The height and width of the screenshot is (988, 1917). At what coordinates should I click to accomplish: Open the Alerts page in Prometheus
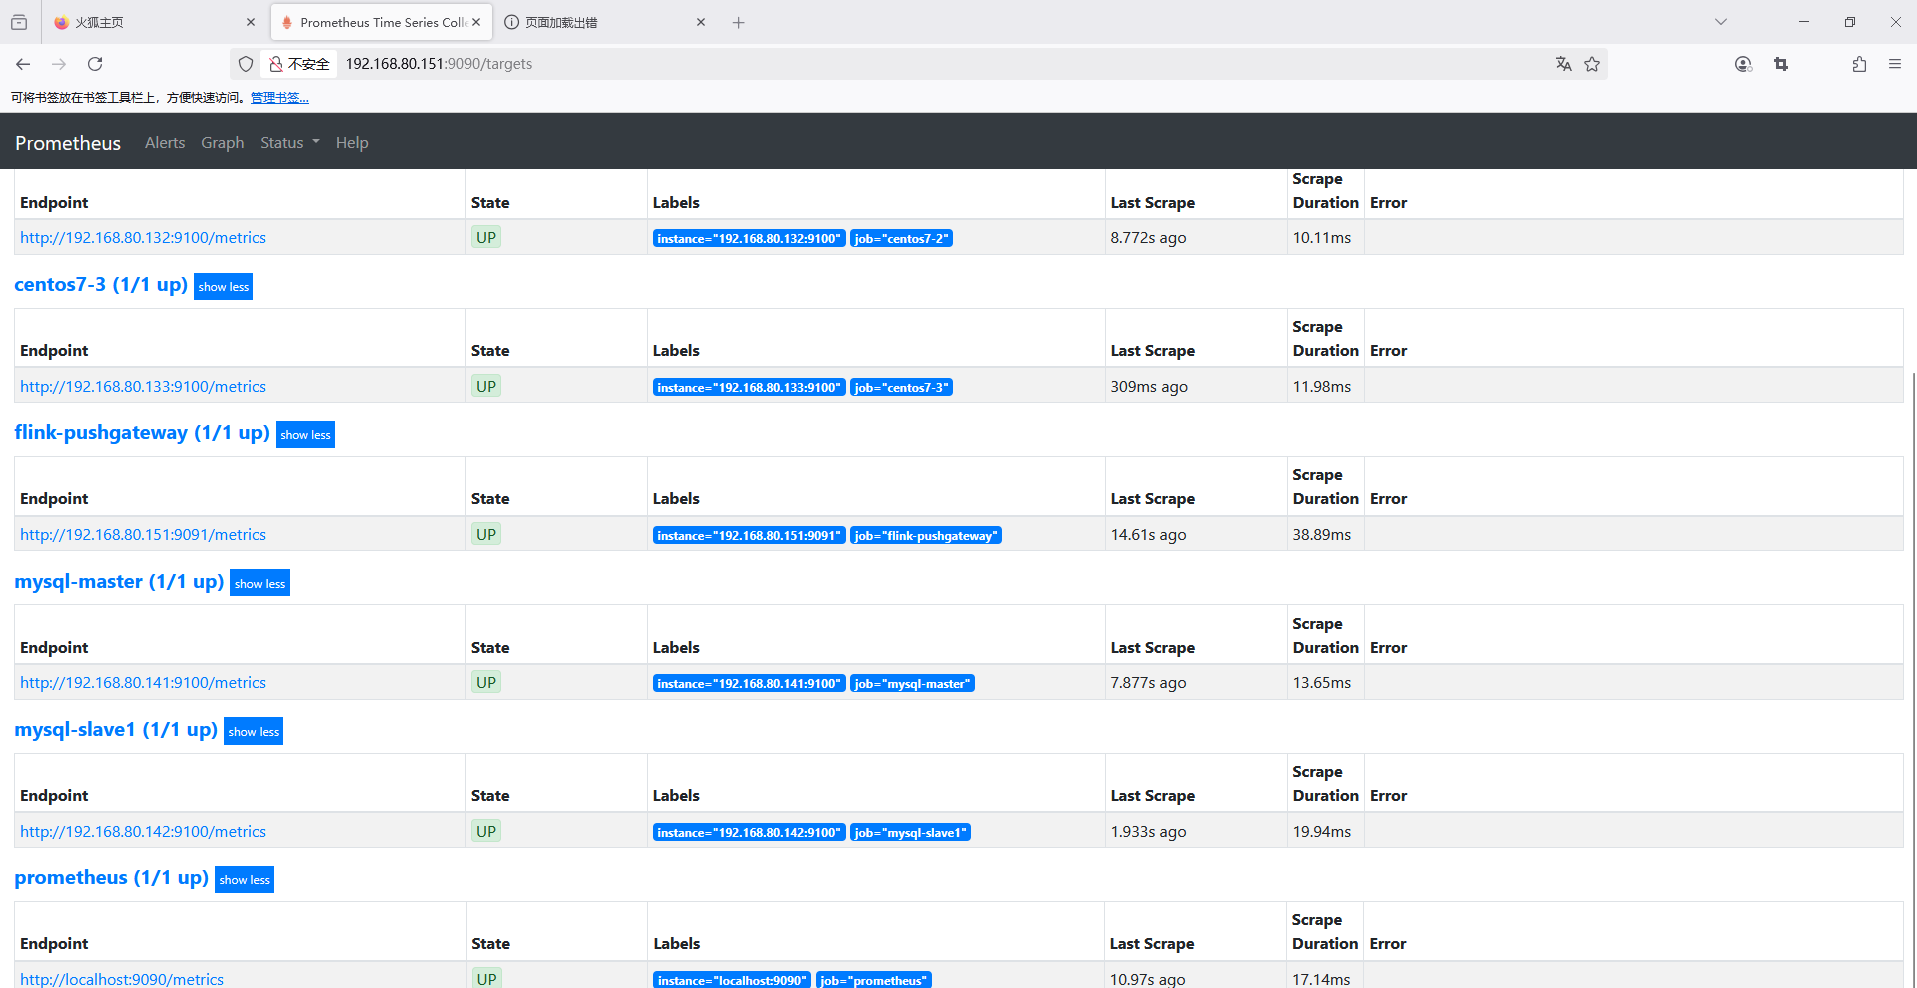pyautogui.click(x=165, y=143)
